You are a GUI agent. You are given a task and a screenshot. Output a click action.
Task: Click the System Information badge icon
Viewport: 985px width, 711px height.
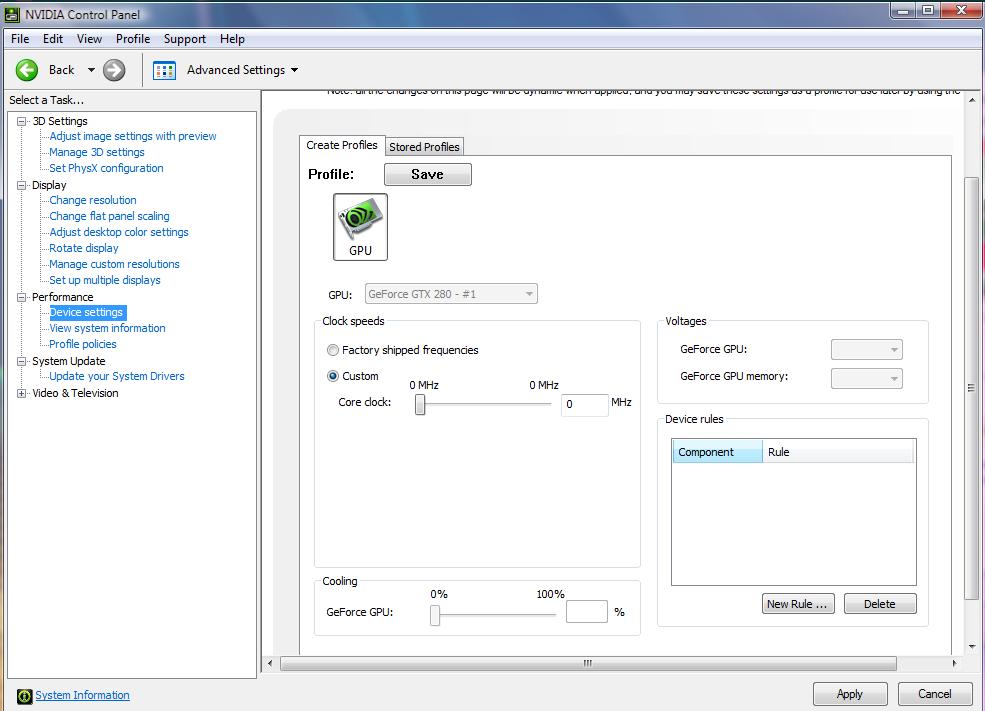coord(24,695)
